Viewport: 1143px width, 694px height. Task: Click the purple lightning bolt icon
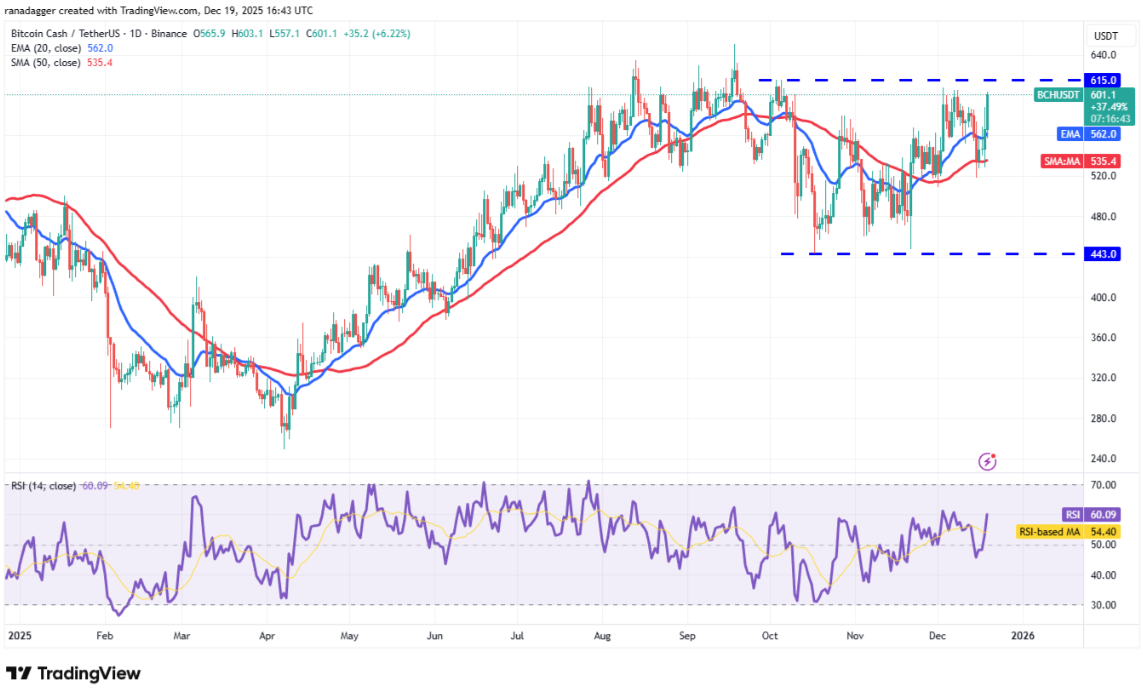click(x=988, y=461)
